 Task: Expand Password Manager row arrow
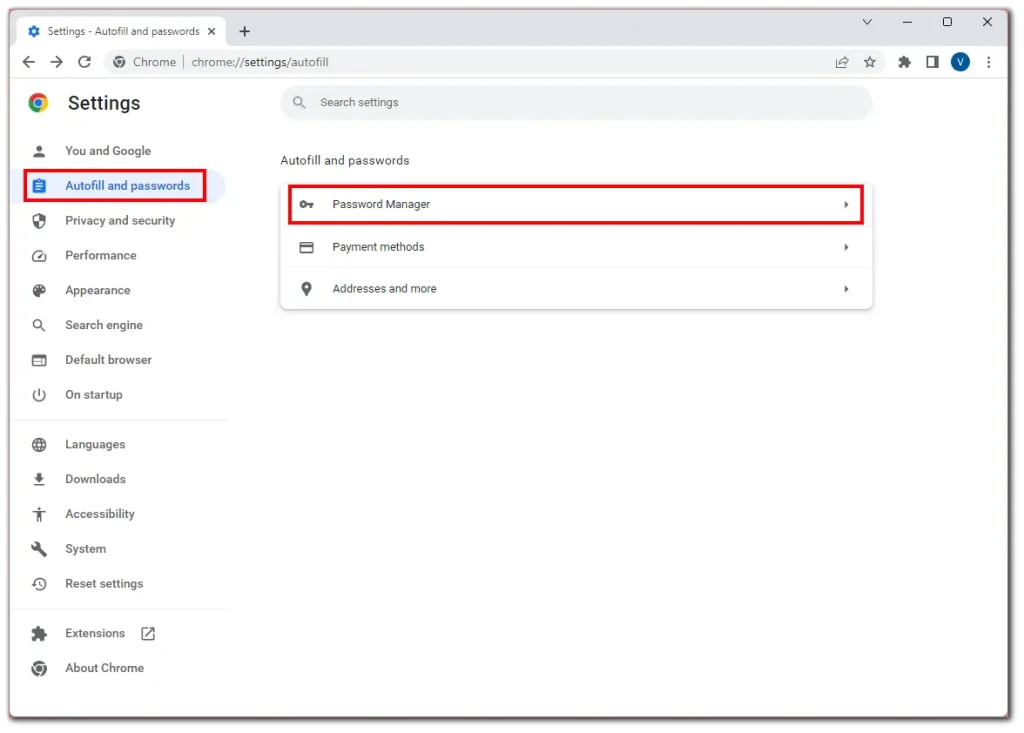point(846,205)
